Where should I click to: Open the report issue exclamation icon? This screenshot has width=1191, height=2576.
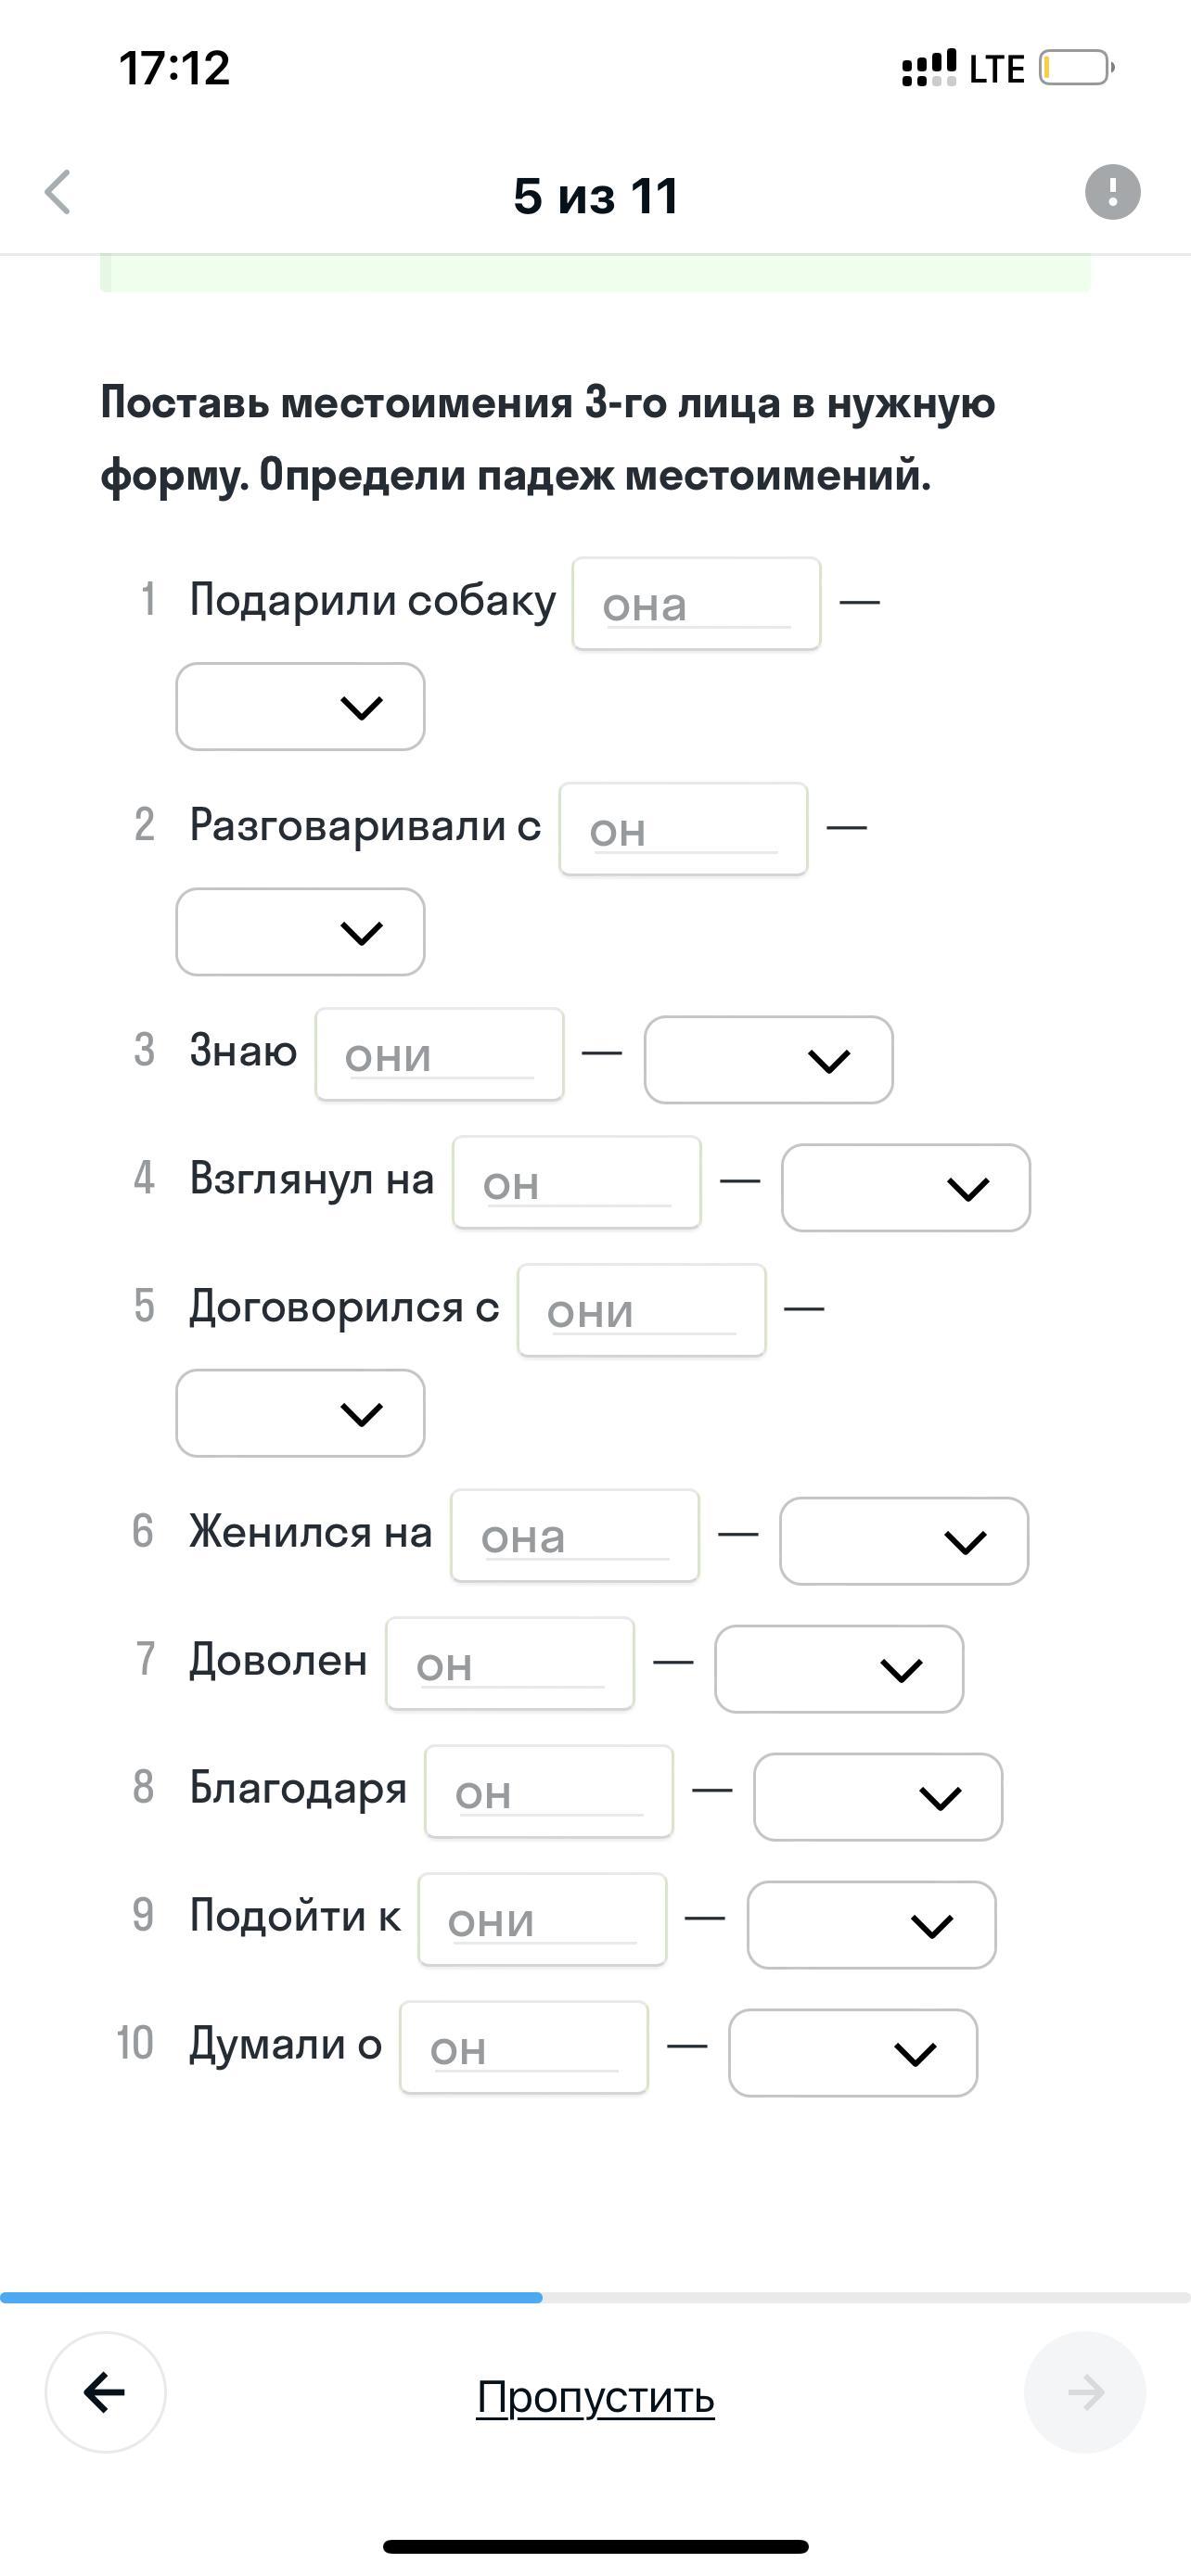click(1112, 192)
